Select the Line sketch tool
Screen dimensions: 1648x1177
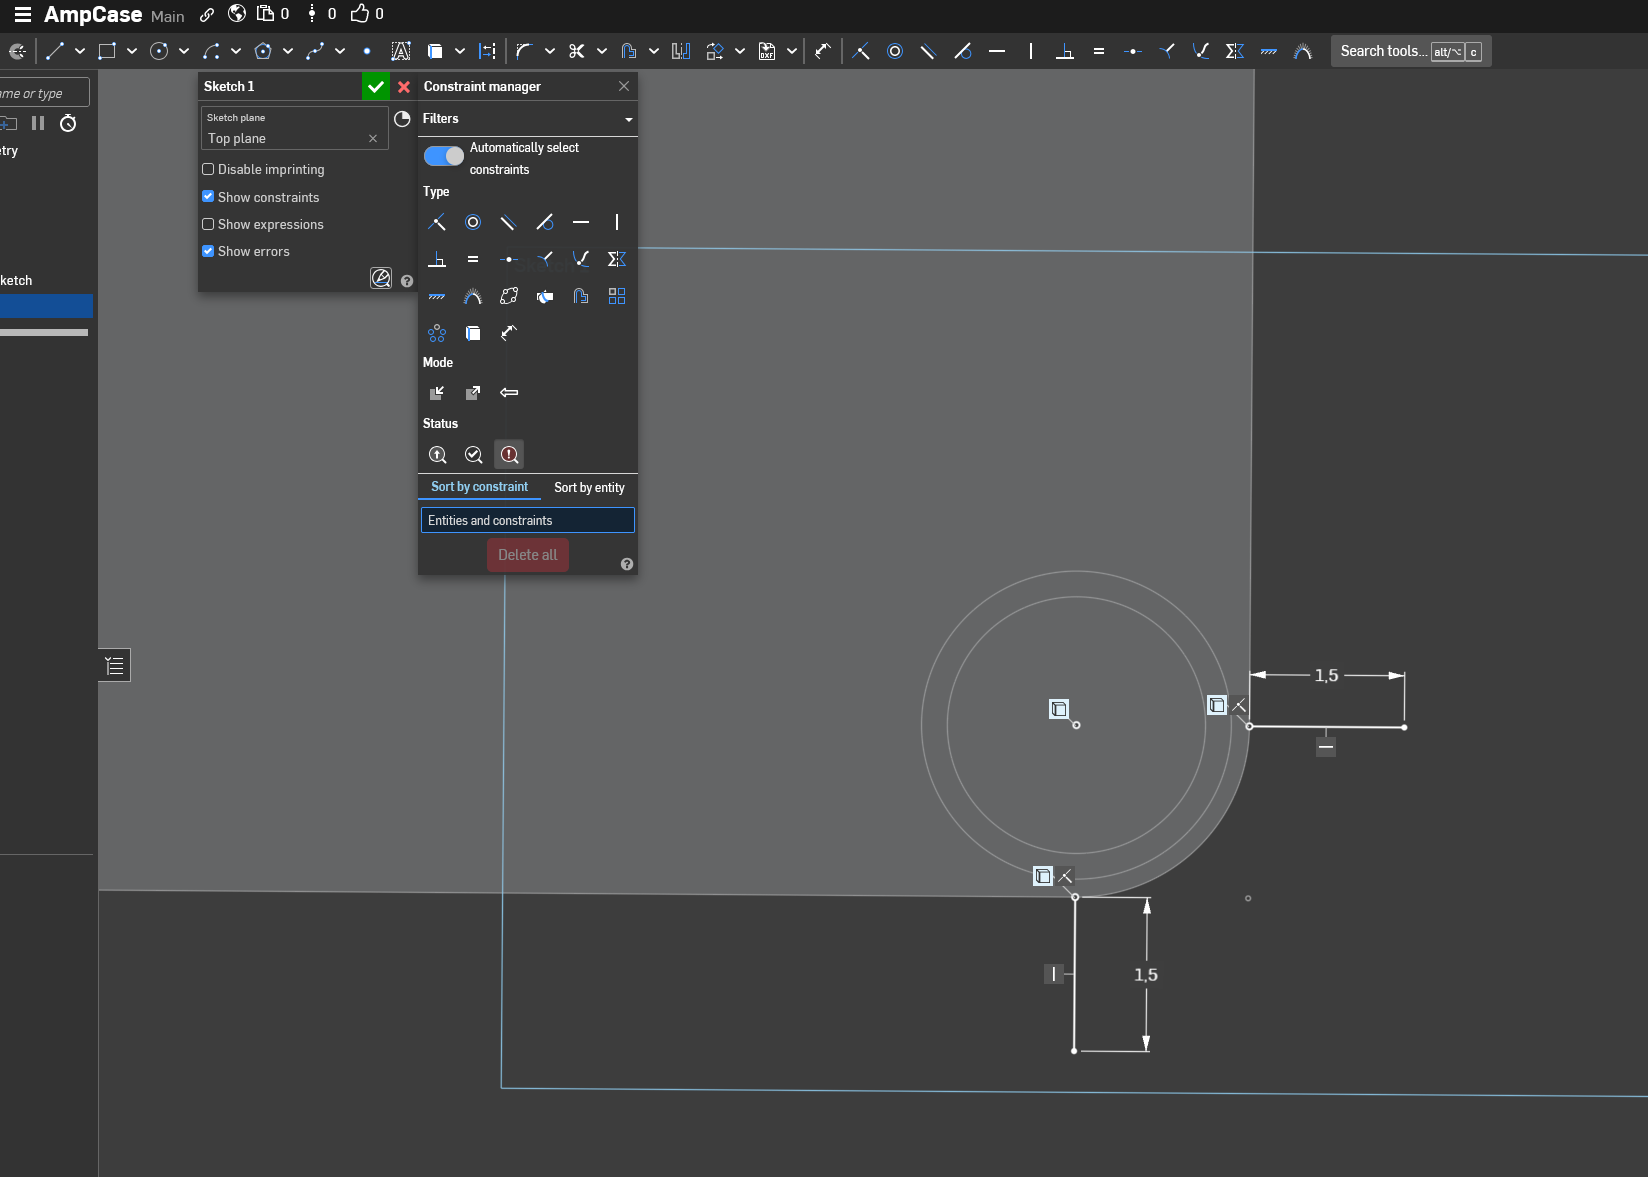(55, 51)
